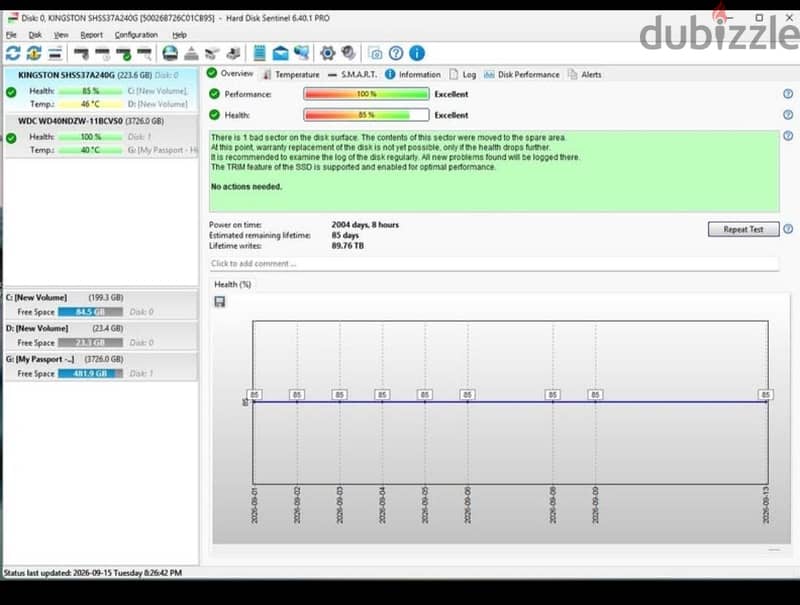Open the Report menu
This screenshot has width=800, height=605.
point(91,35)
